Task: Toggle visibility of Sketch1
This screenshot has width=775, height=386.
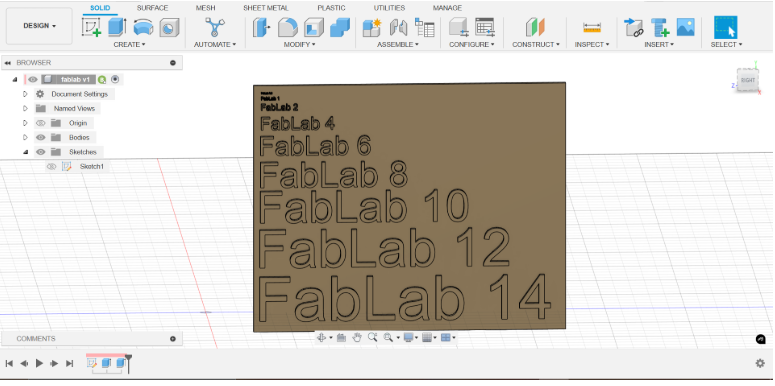Action: click(51, 167)
